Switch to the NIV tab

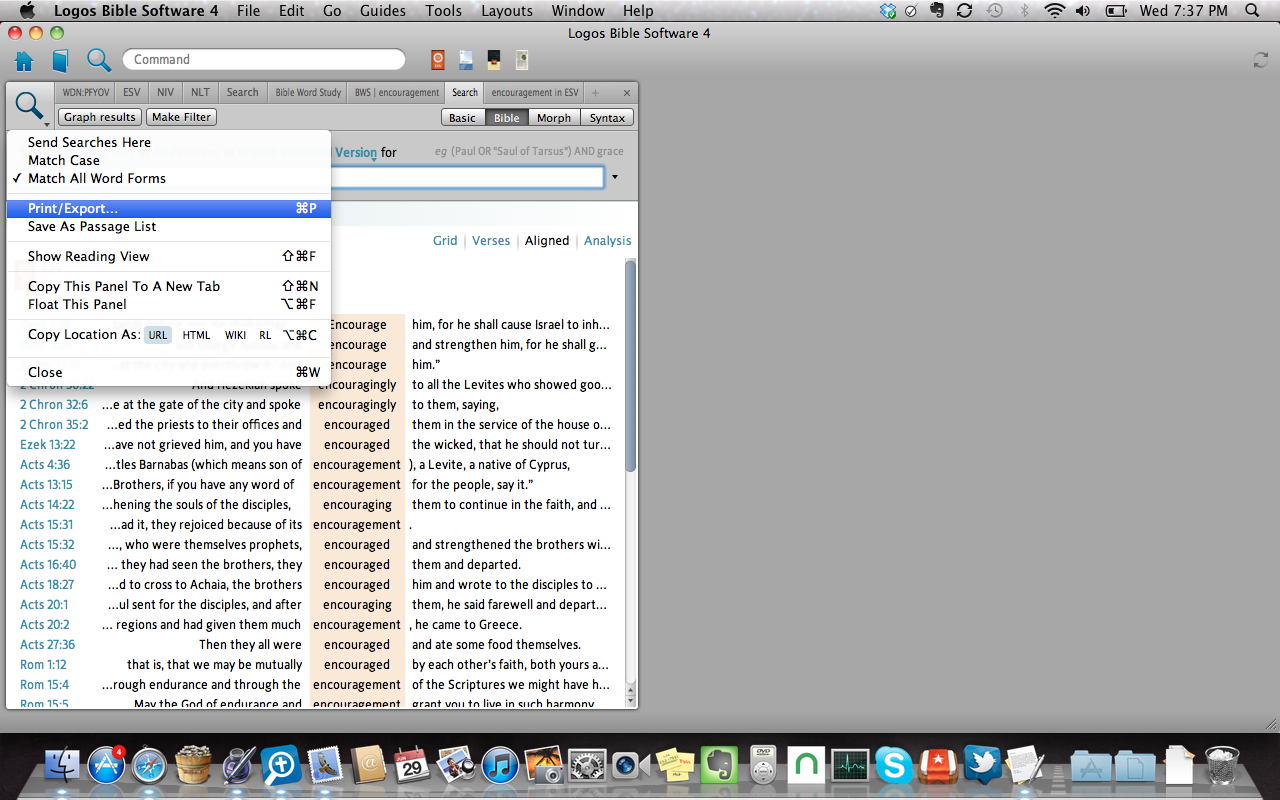tap(165, 93)
